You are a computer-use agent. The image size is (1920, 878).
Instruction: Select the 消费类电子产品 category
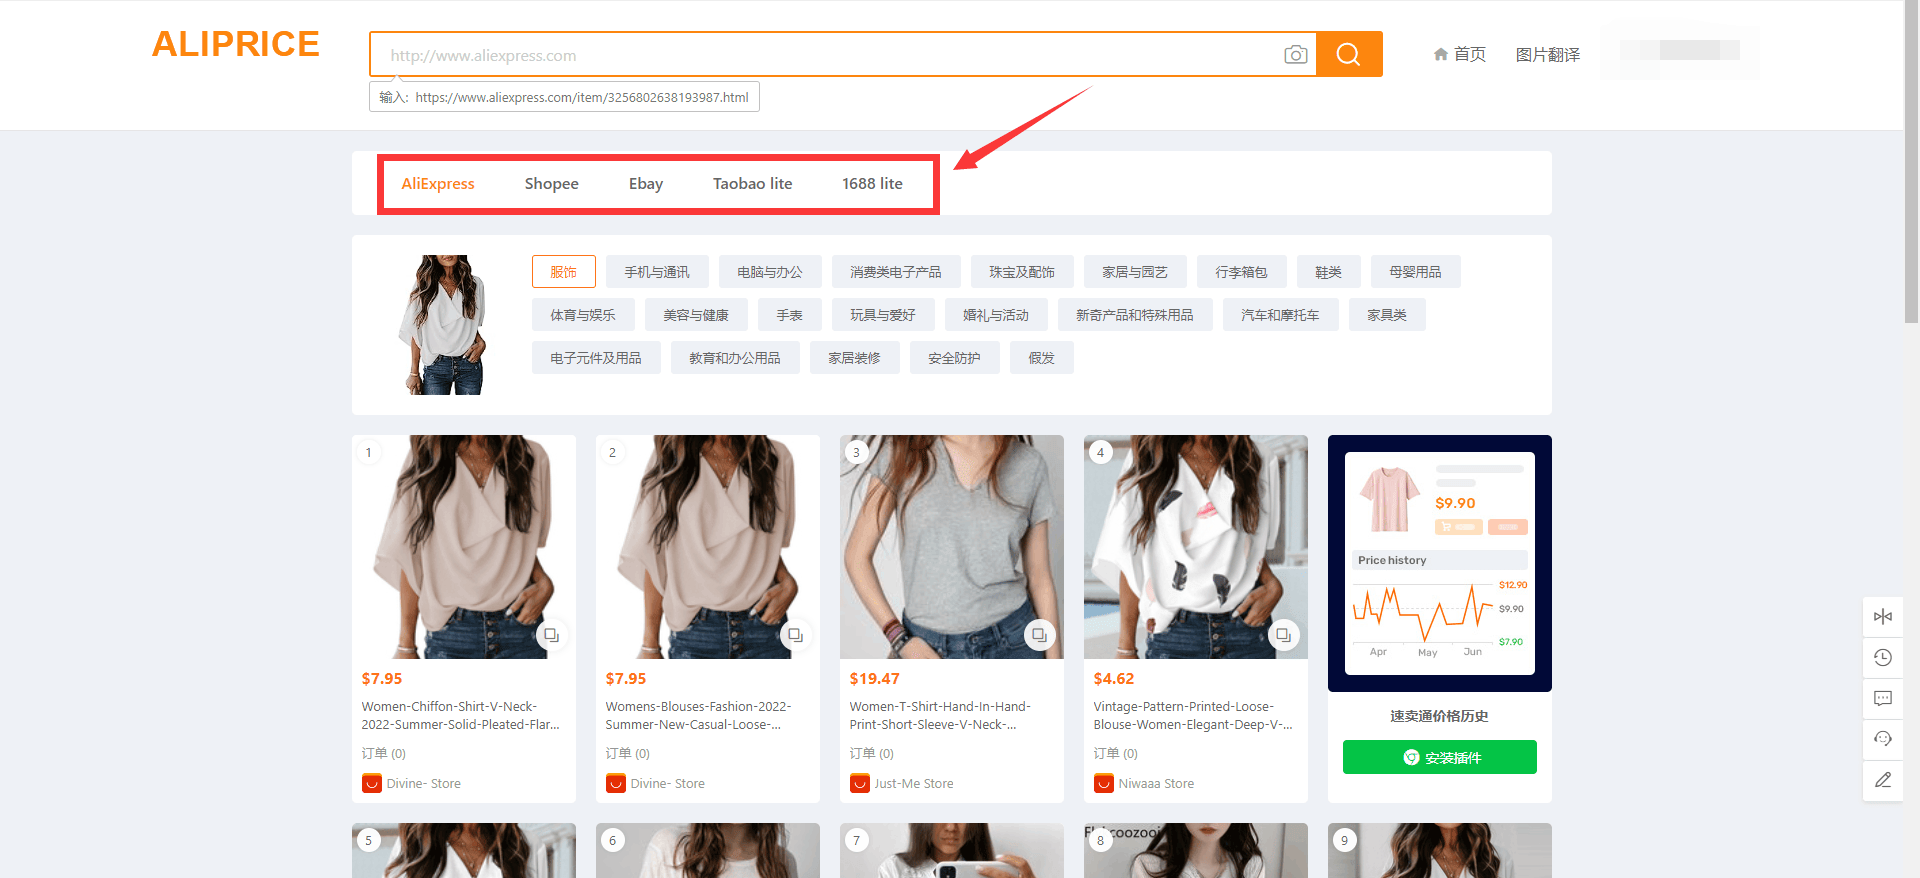click(896, 272)
